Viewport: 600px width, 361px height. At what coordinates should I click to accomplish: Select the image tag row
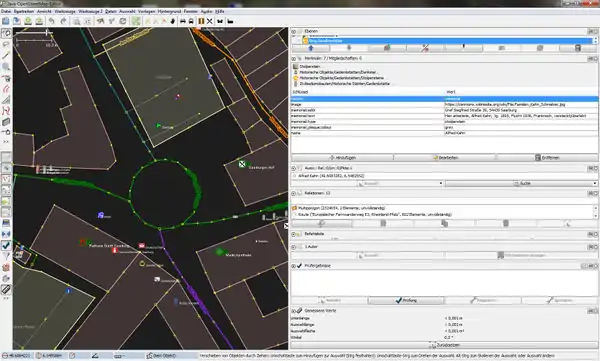pos(444,105)
